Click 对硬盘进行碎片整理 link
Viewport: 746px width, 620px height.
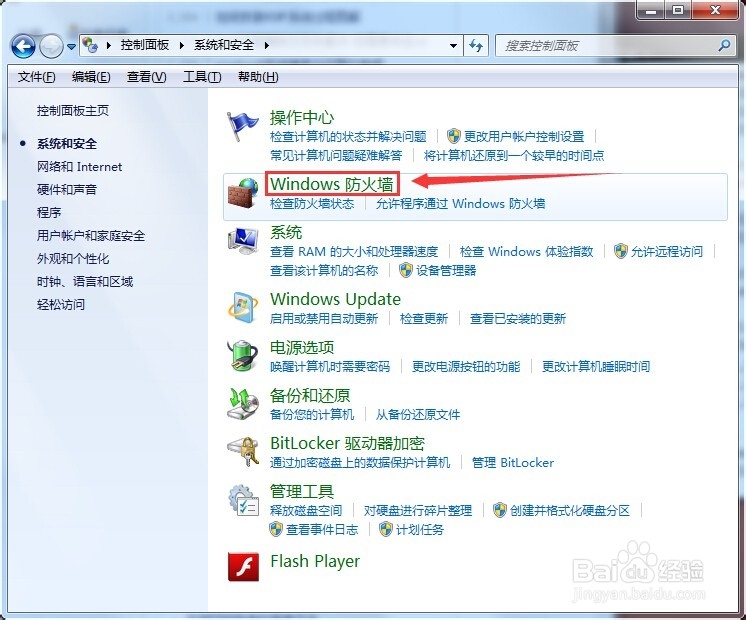click(x=418, y=511)
